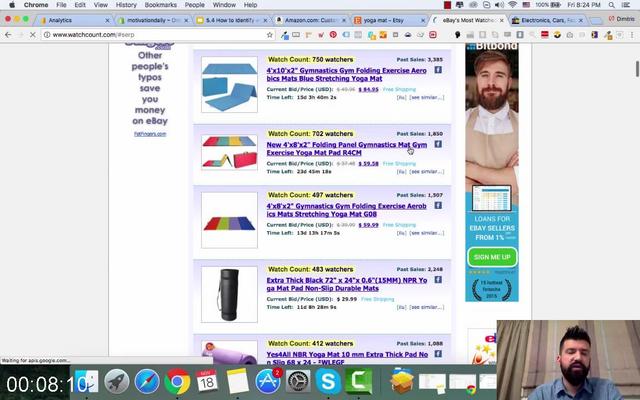Image resolution: width=640 pixels, height=400 pixels.
Task: Click the $59.58 price link
Action: 368,164
